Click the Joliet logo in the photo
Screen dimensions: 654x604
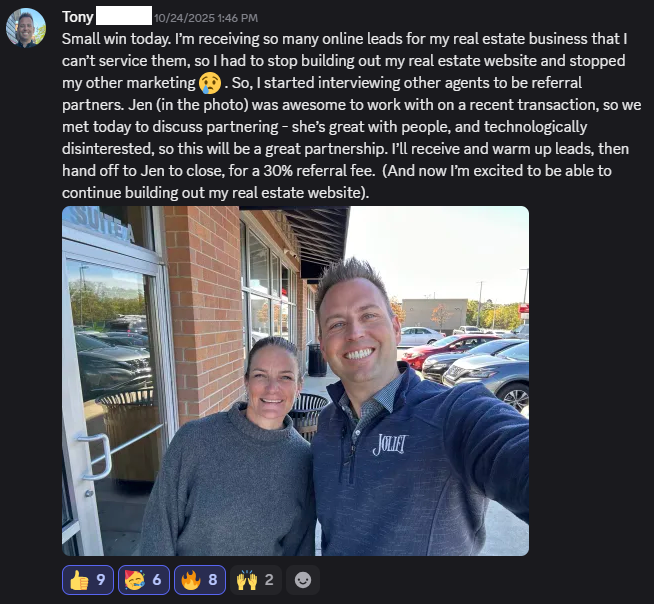(390, 444)
